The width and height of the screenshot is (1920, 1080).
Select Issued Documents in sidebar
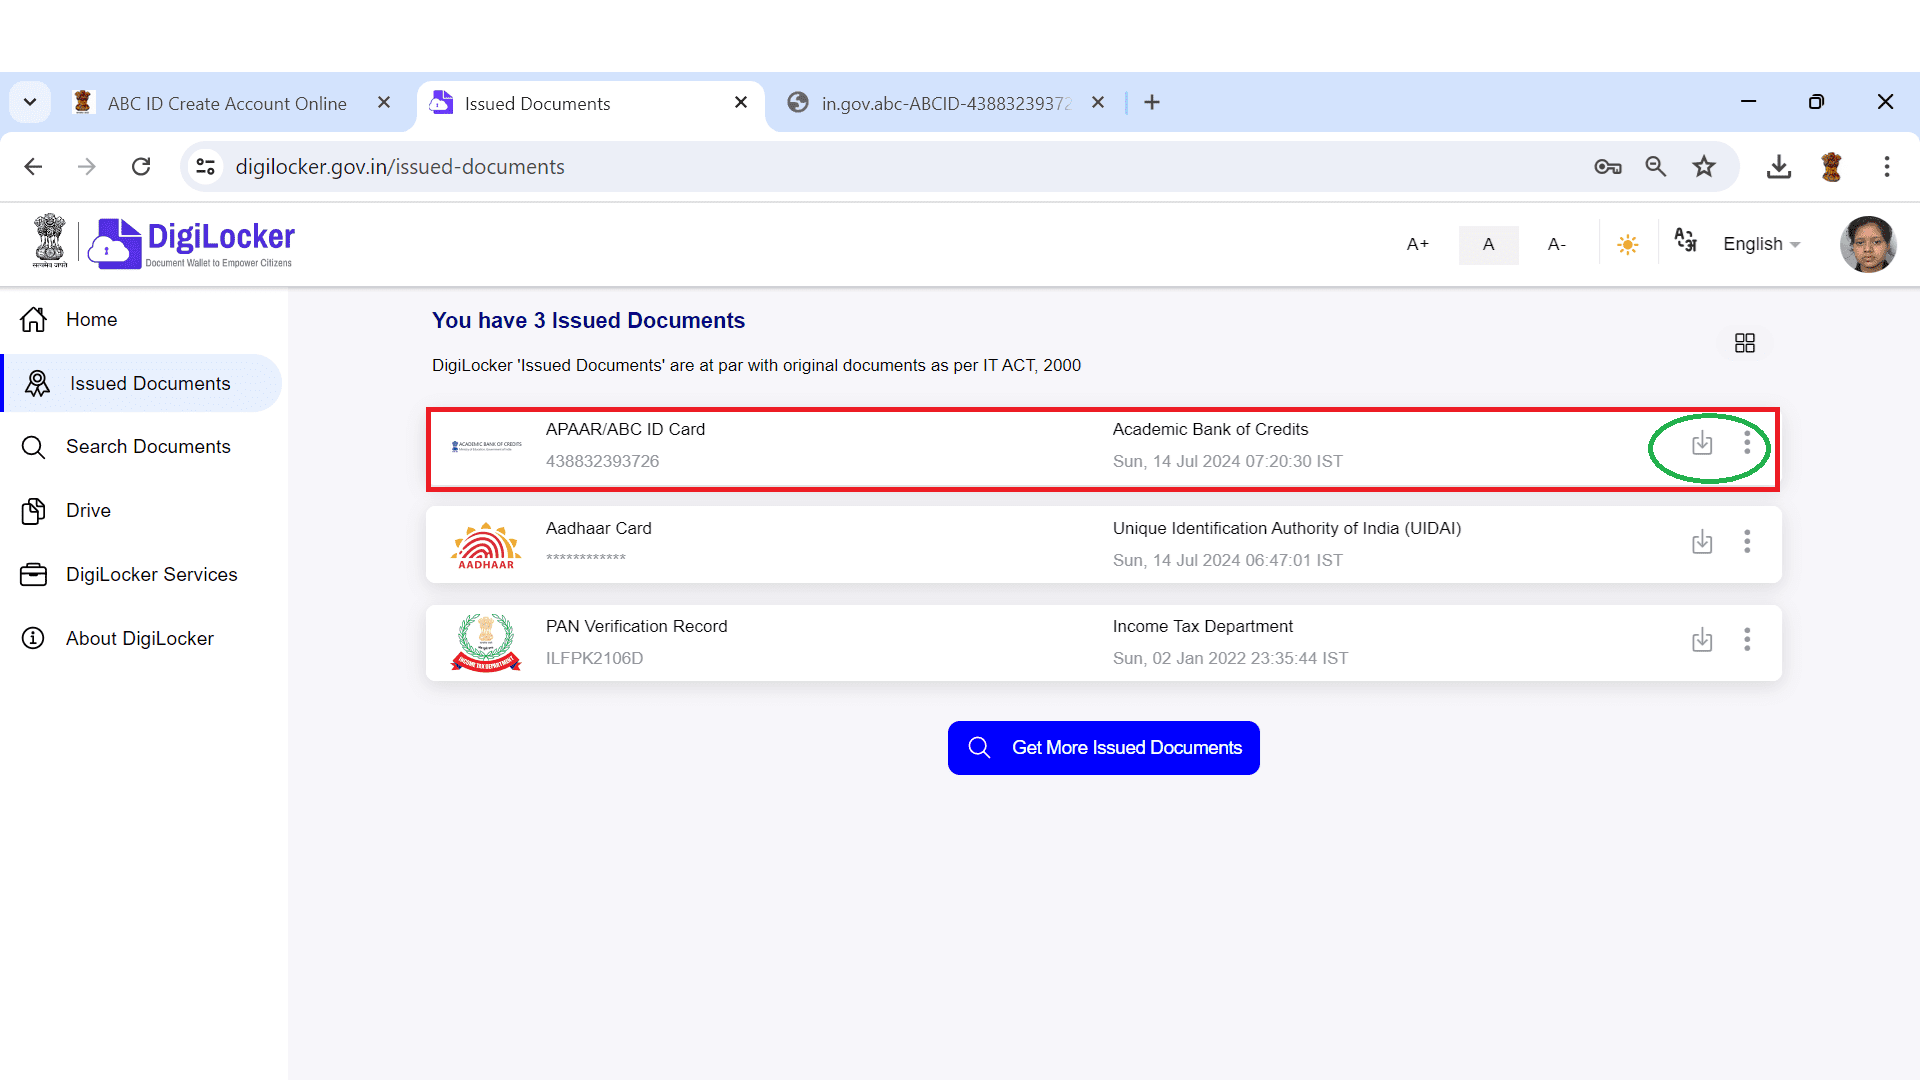coord(141,383)
